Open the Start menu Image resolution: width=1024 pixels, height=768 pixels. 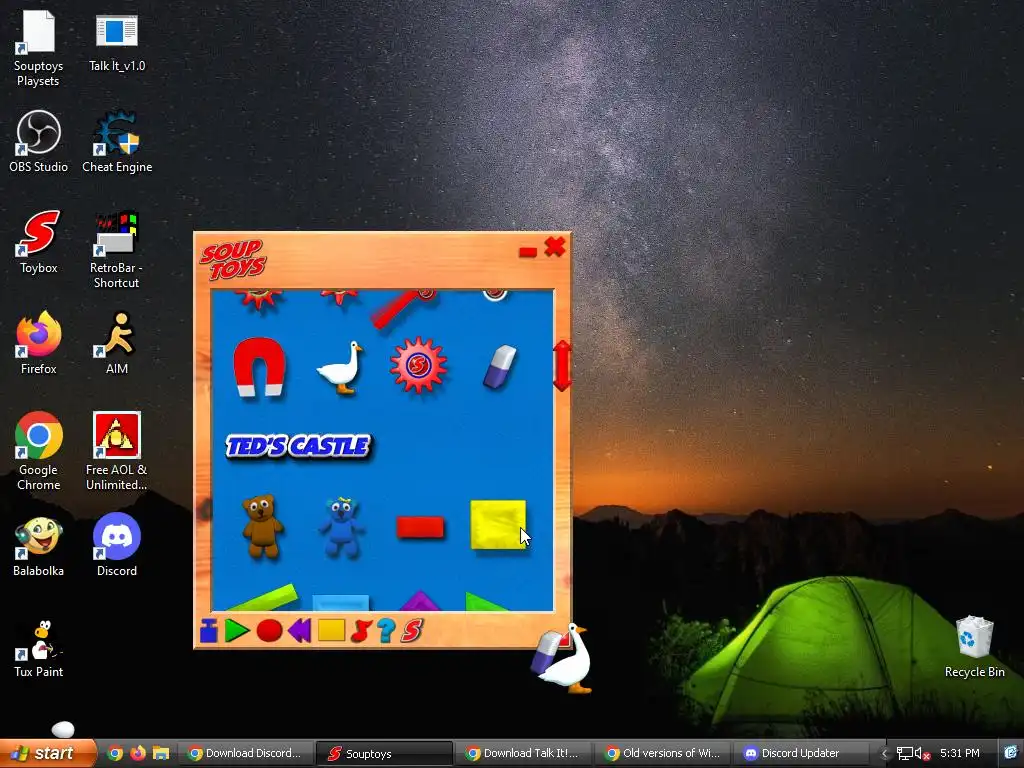pyautogui.click(x=47, y=753)
